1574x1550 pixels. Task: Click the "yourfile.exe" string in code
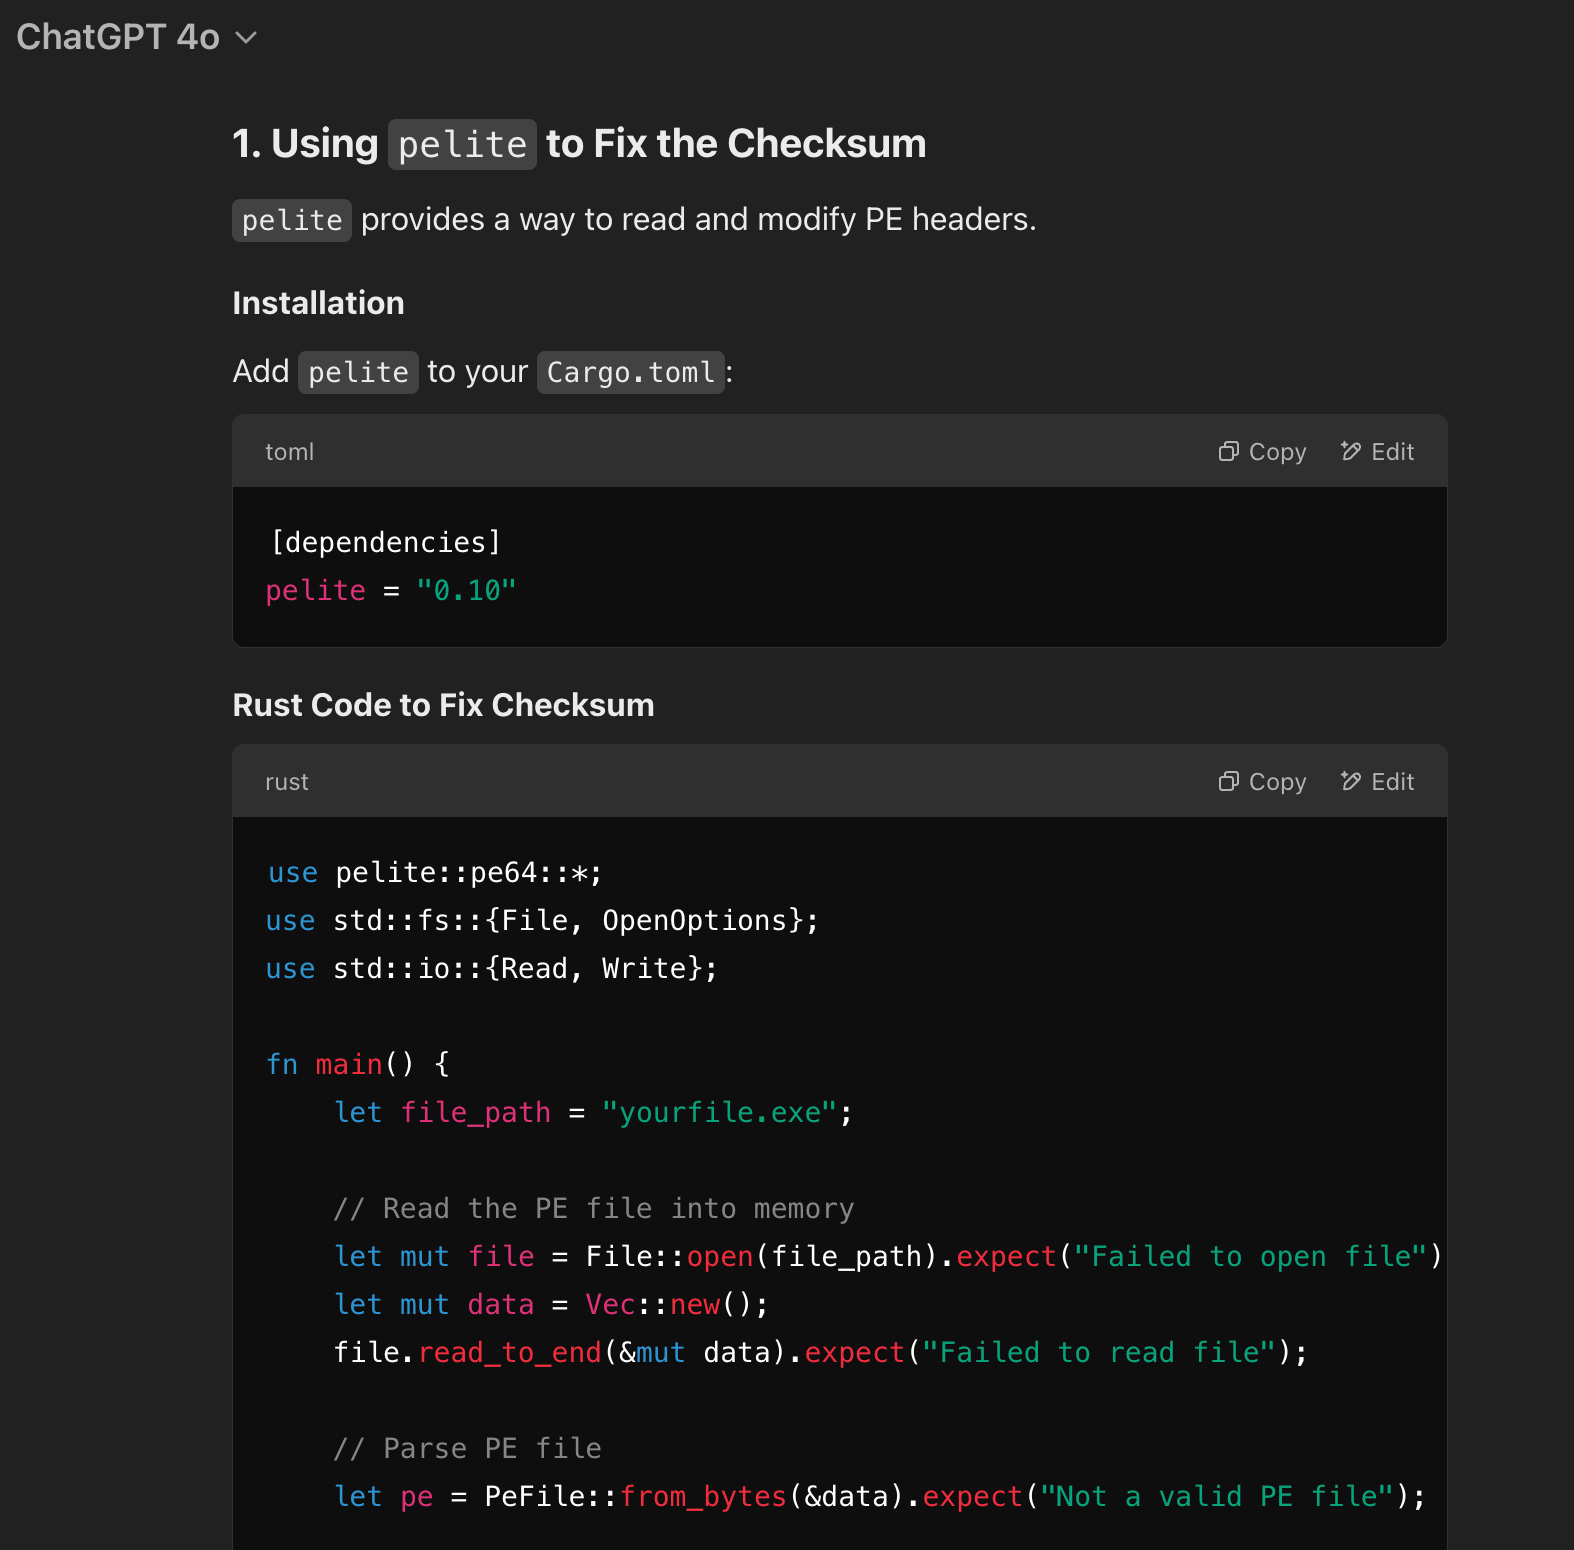(x=719, y=1113)
